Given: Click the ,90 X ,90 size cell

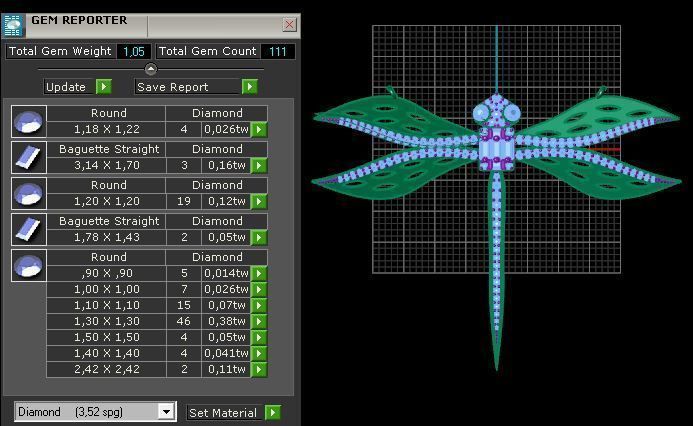Looking at the screenshot, I should pyautogui.click(x=107, y=274).
